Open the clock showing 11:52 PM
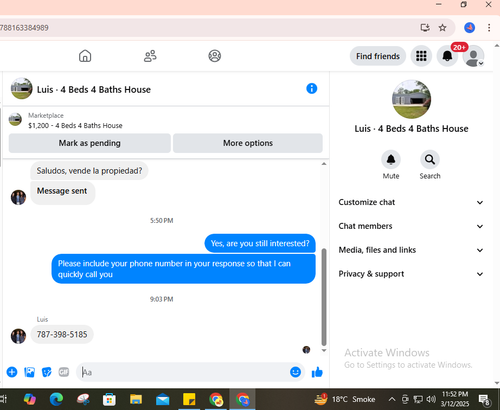Screen dimensions: 500x410 tap(455, 399)
